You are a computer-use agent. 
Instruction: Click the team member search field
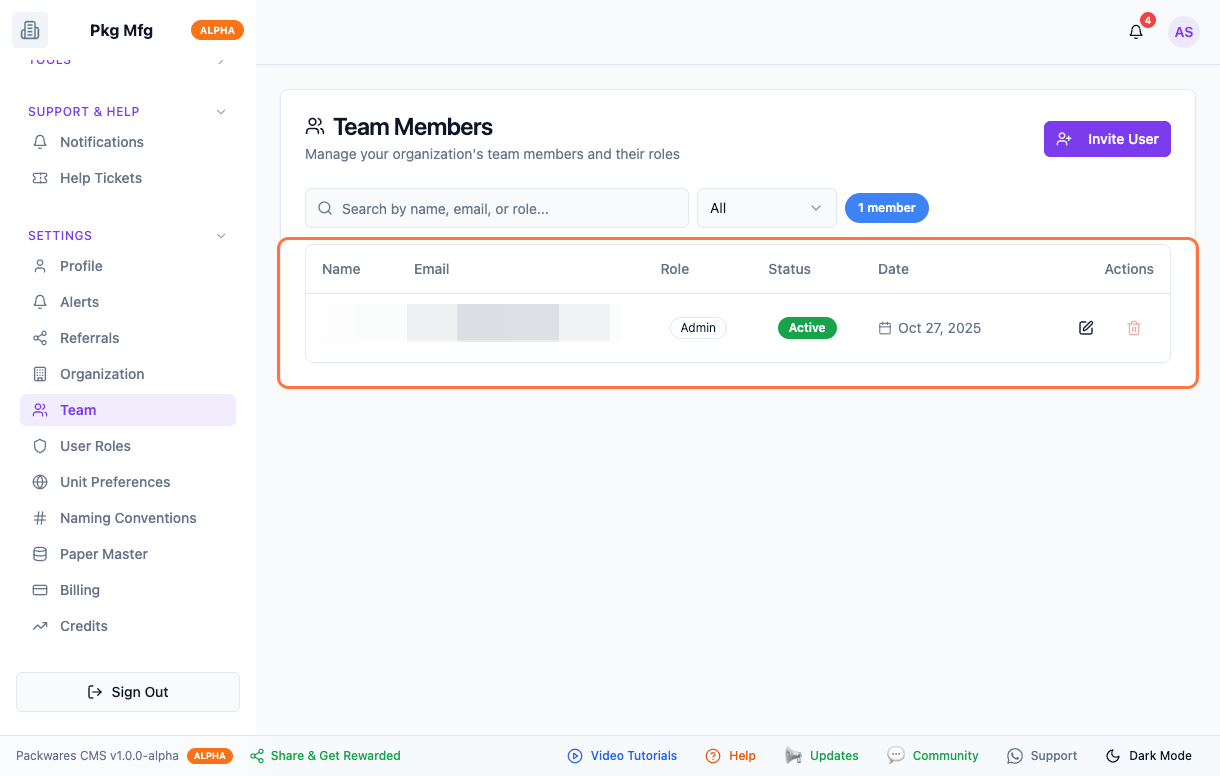(497, 208)
